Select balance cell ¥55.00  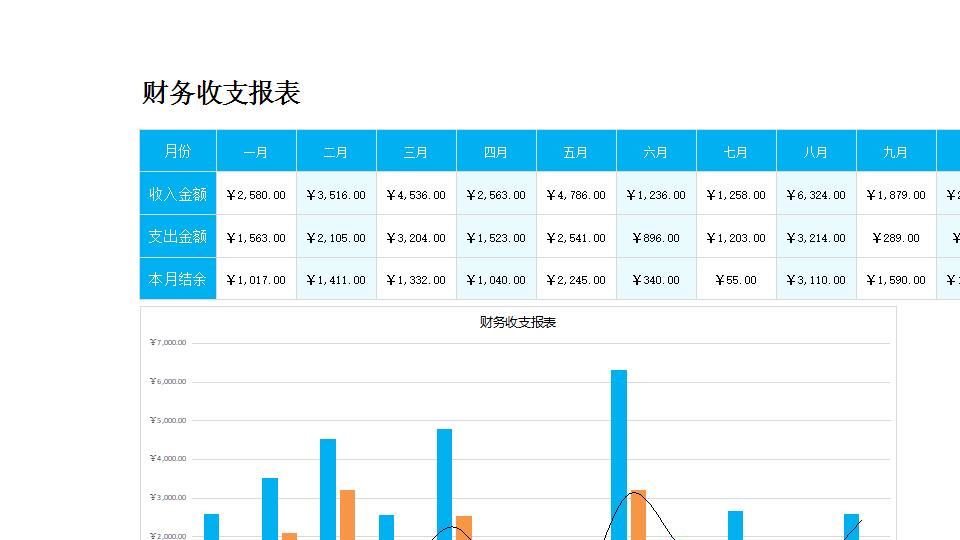pos(737,279)
